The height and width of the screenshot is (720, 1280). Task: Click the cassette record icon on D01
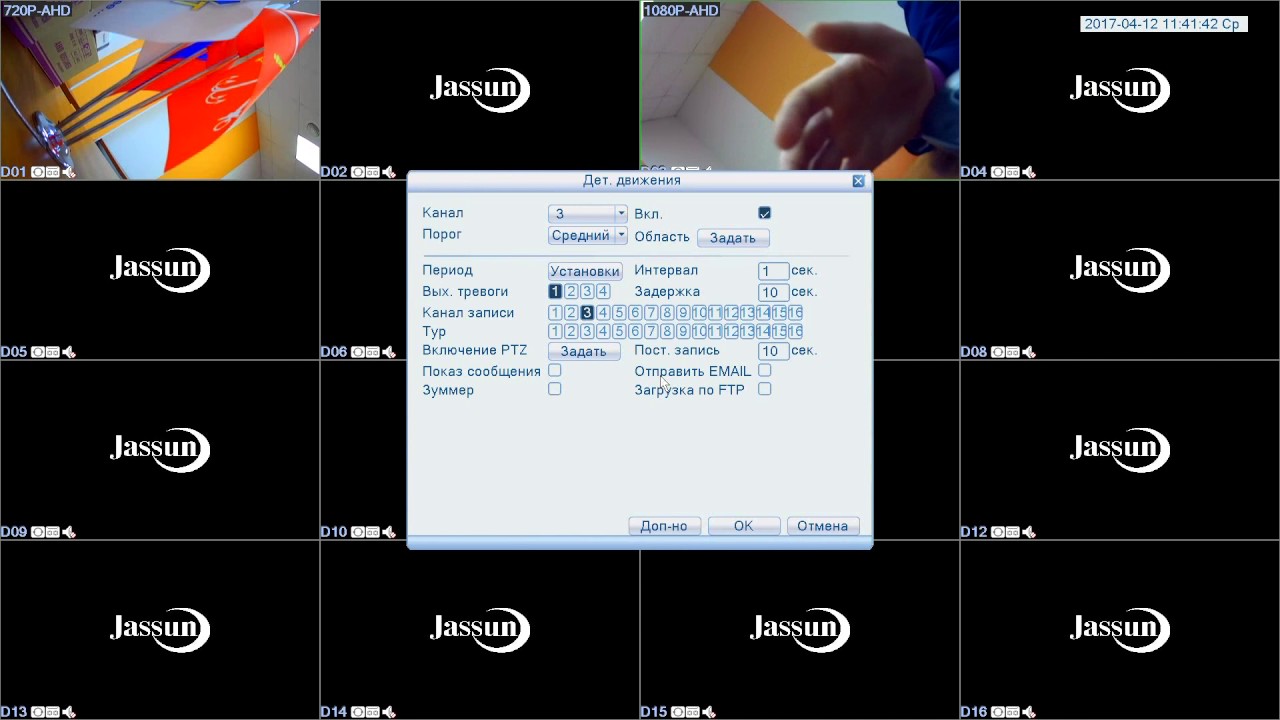pyautogui.click(x=53, y=172)
